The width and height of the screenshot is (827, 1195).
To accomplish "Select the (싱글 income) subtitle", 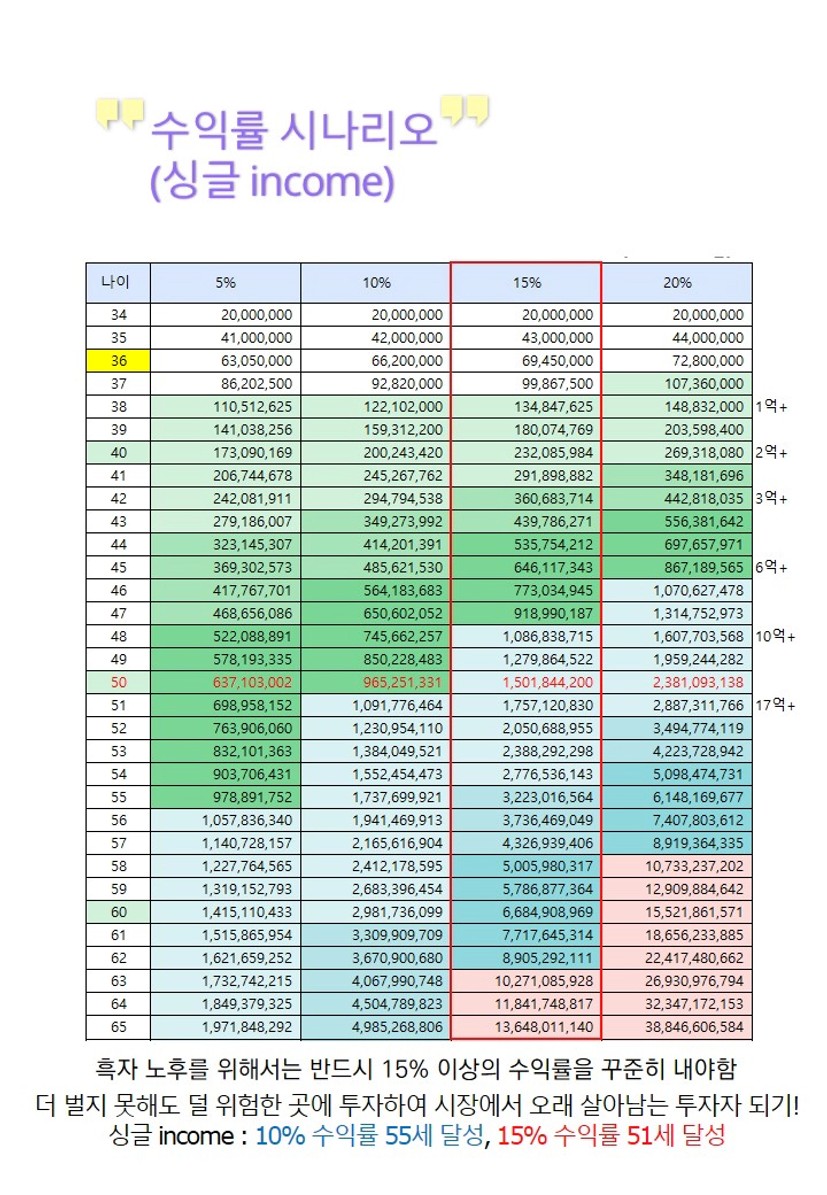I will click(x=271, y=182).
